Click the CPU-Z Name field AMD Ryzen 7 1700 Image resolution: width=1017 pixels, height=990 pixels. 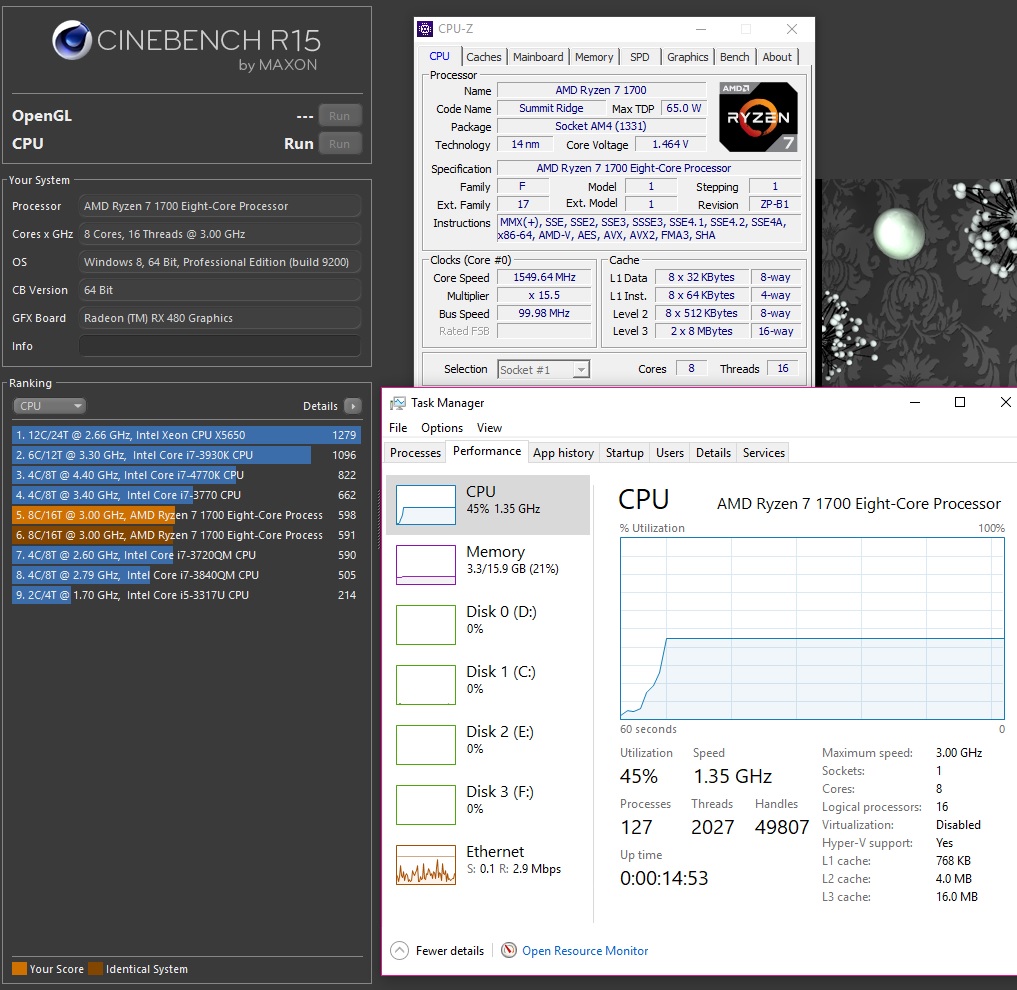[x=601, y=90]
